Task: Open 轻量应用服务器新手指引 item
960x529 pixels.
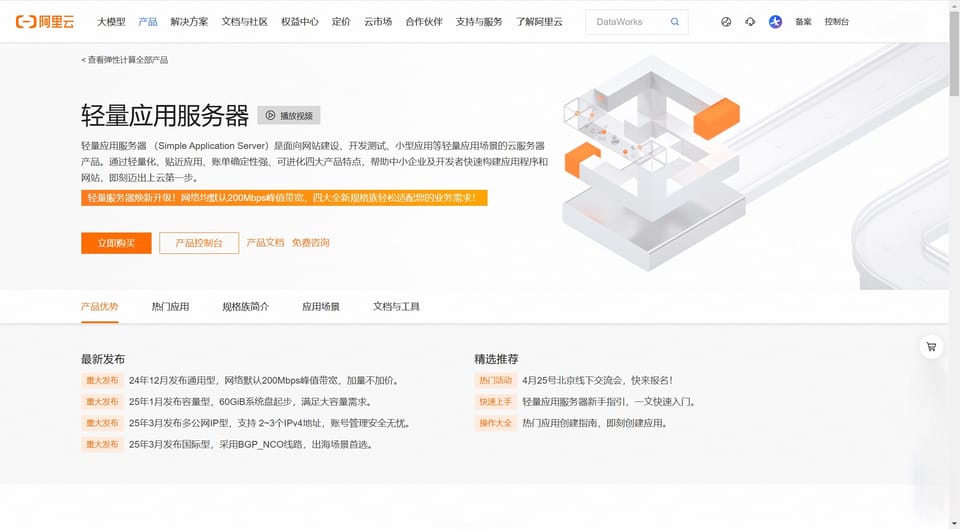Action: click(609, 402)
